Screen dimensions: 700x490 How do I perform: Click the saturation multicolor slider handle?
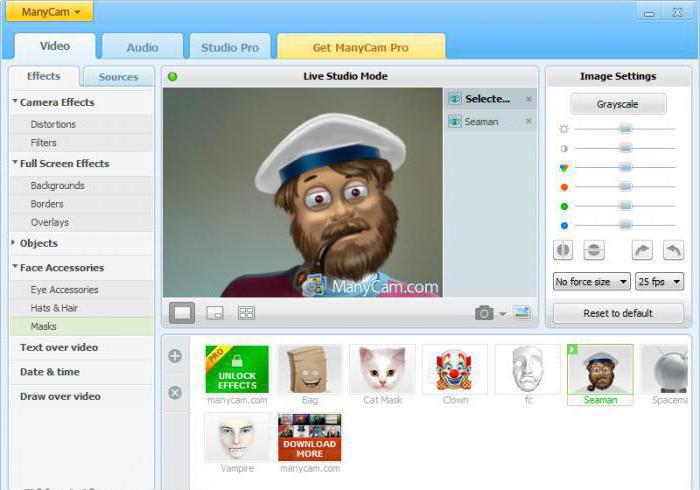[625, 167]
